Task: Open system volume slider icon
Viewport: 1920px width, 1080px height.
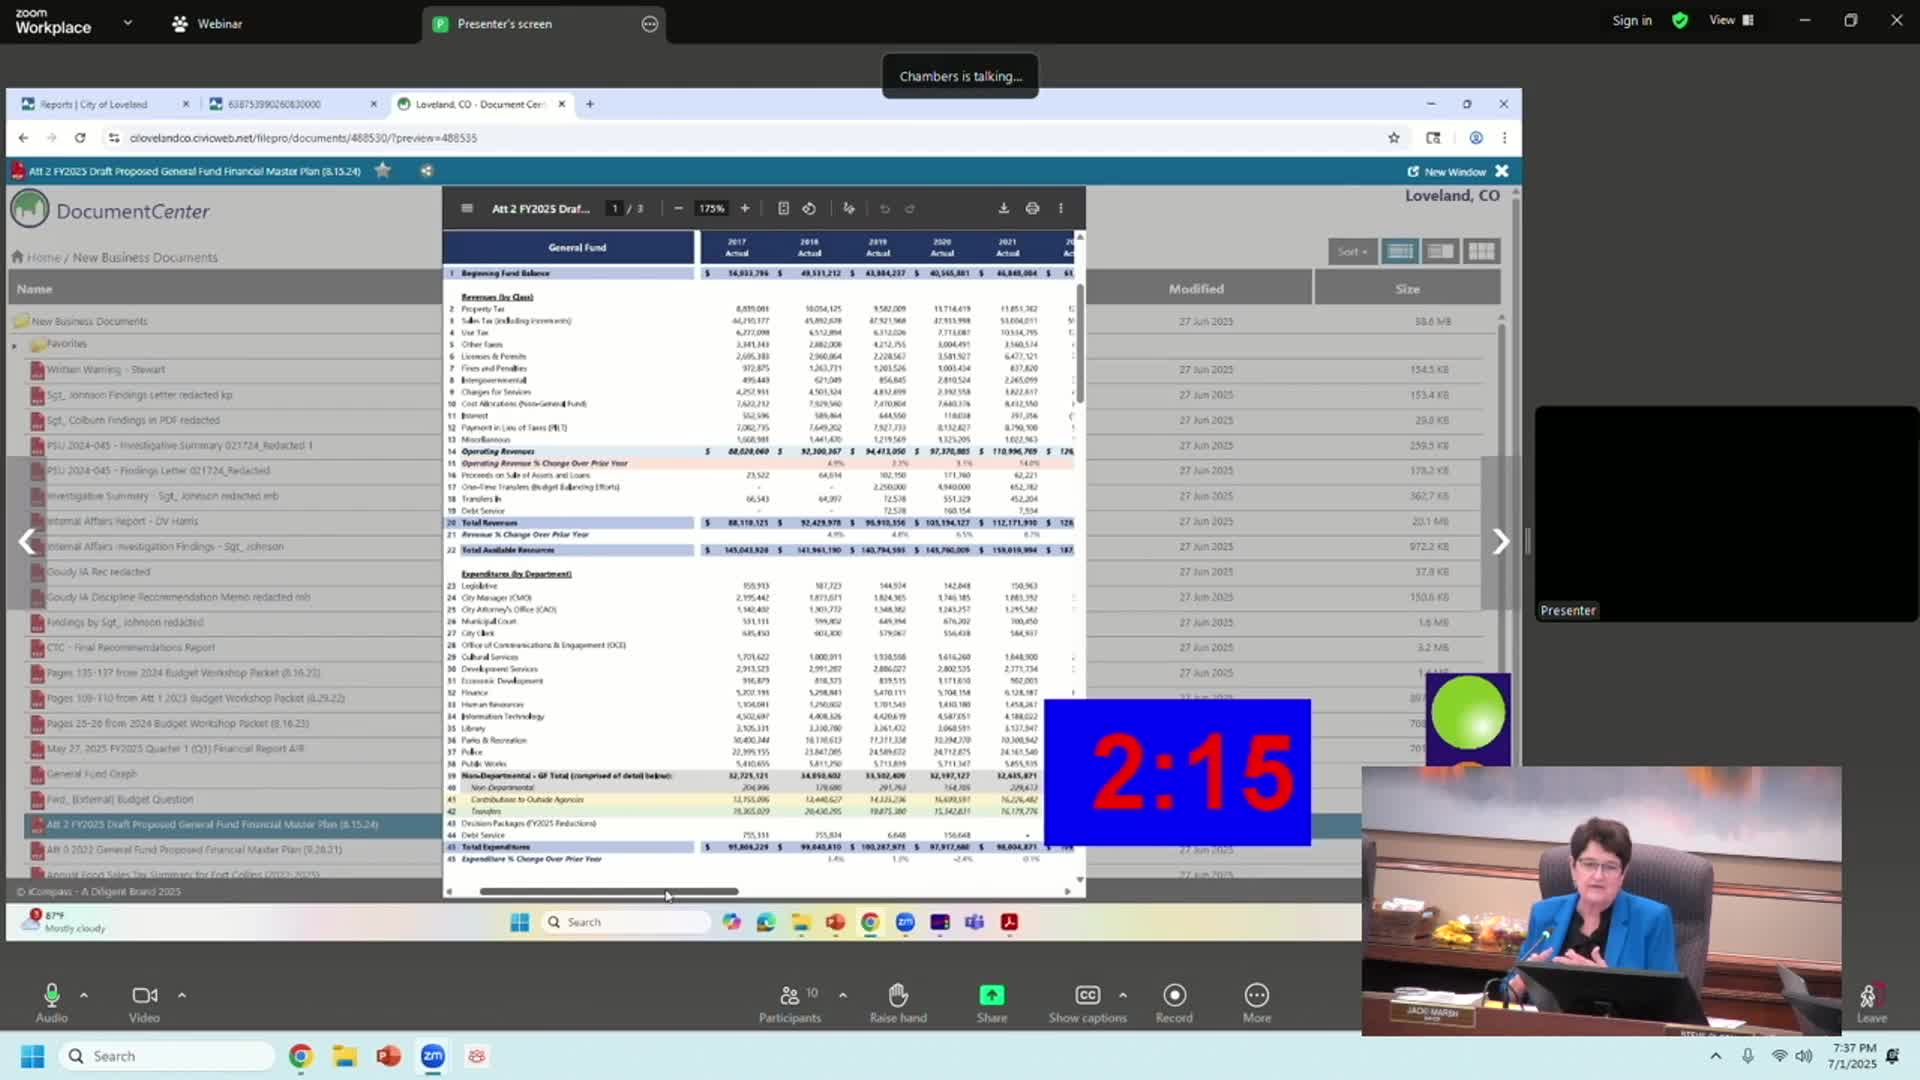Action: pyautogui.click(x=1803, y=1056)
